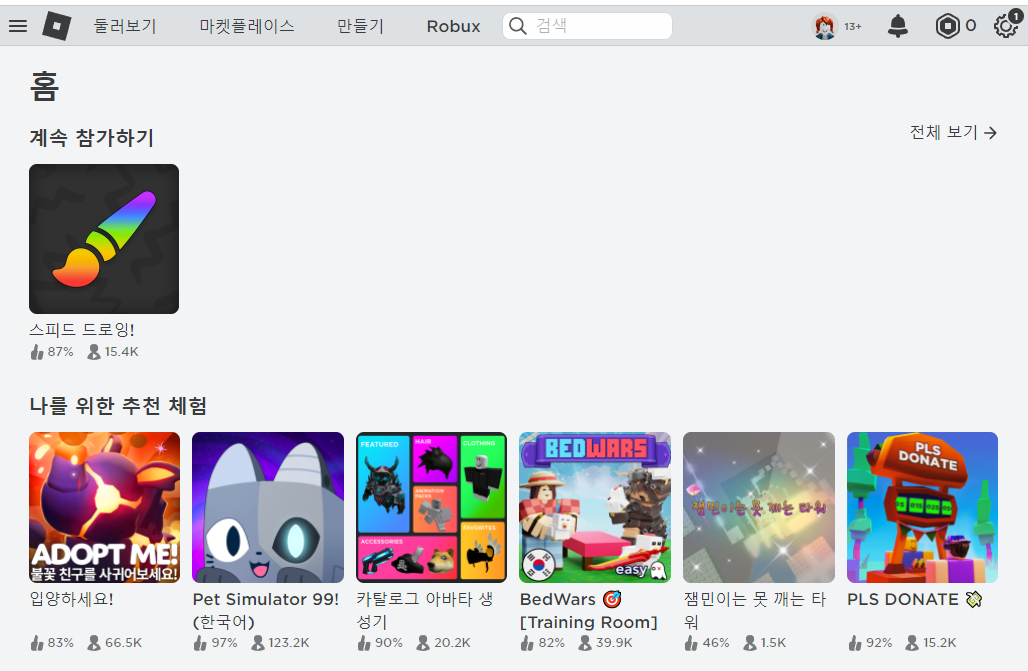Open the Robux menu item
1028x671 pixels.
click(x=454, y=26)
